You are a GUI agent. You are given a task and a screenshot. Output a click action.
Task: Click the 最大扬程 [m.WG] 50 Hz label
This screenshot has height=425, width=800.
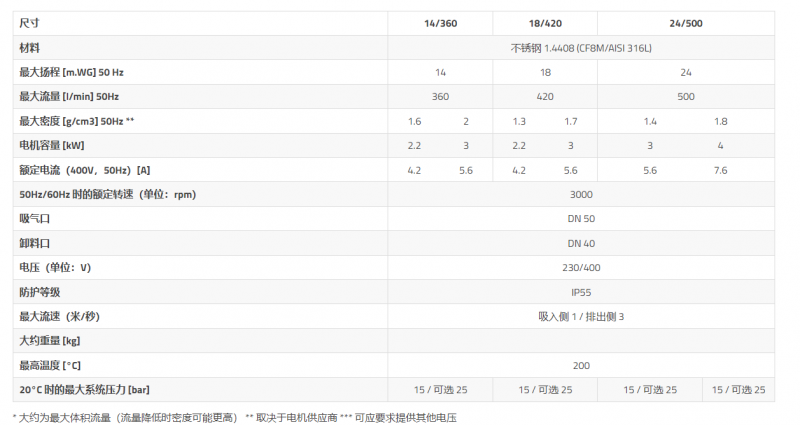71,72
